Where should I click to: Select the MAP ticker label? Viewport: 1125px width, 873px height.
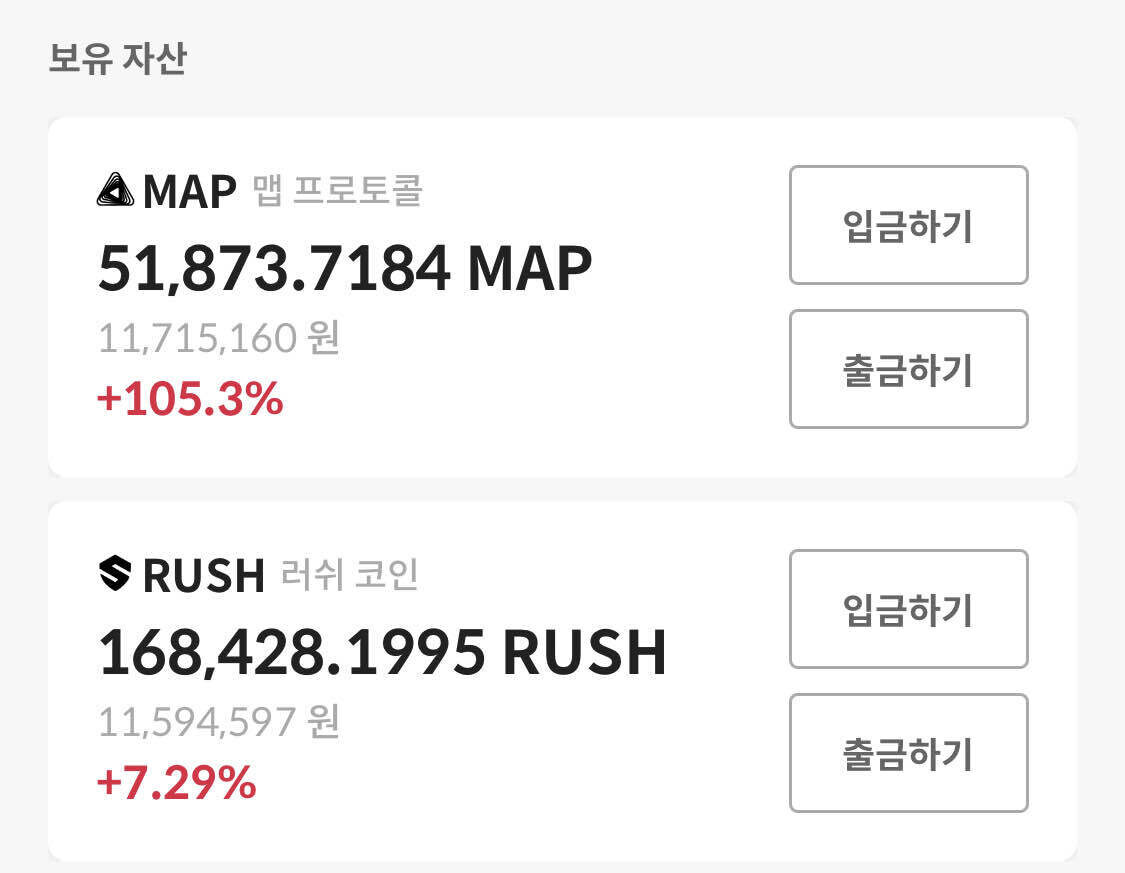pyautogui.click(x=190, y=191)
